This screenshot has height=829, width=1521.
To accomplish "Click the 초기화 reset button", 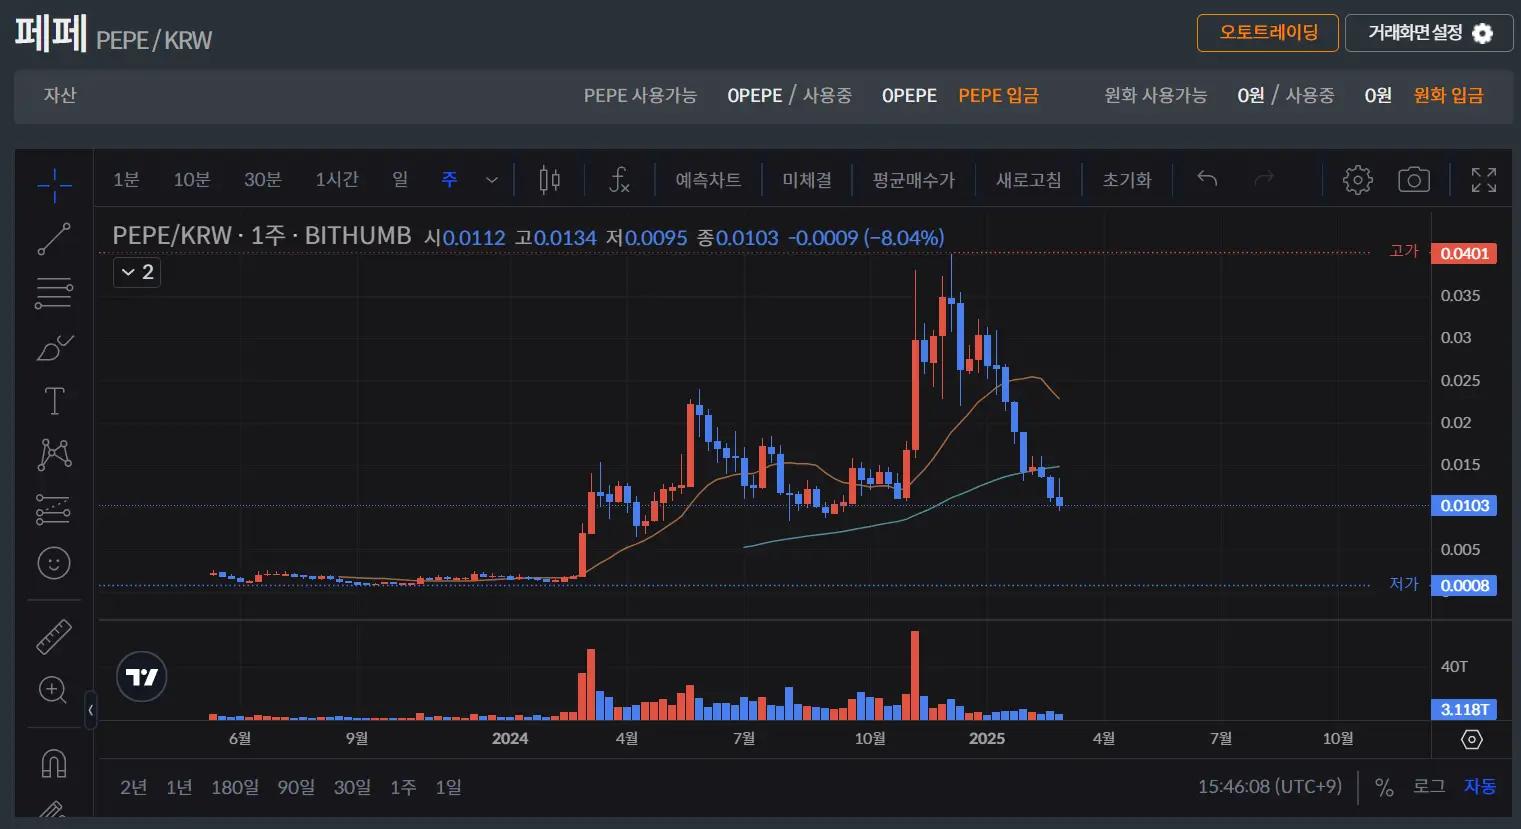I will coord(1127,180).
